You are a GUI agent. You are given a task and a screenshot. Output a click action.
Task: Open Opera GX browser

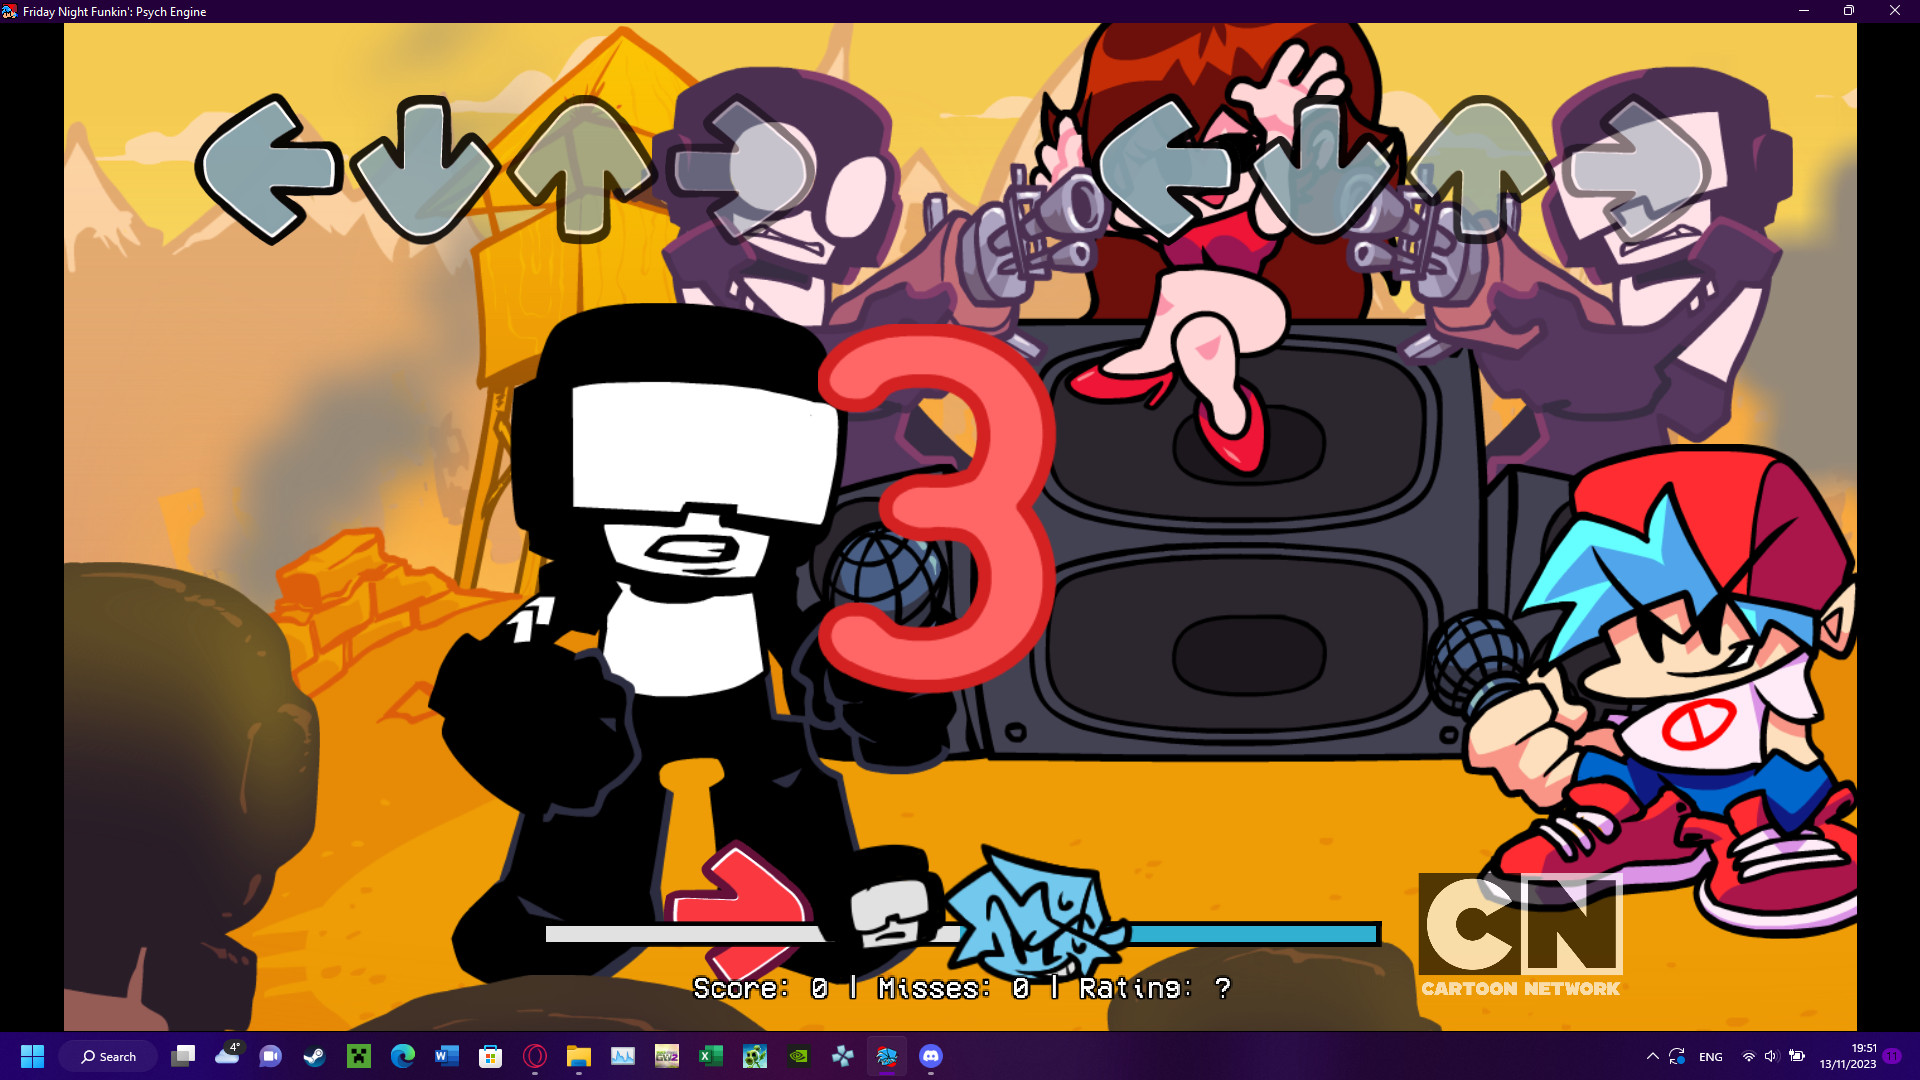[x=532, y=1056]
